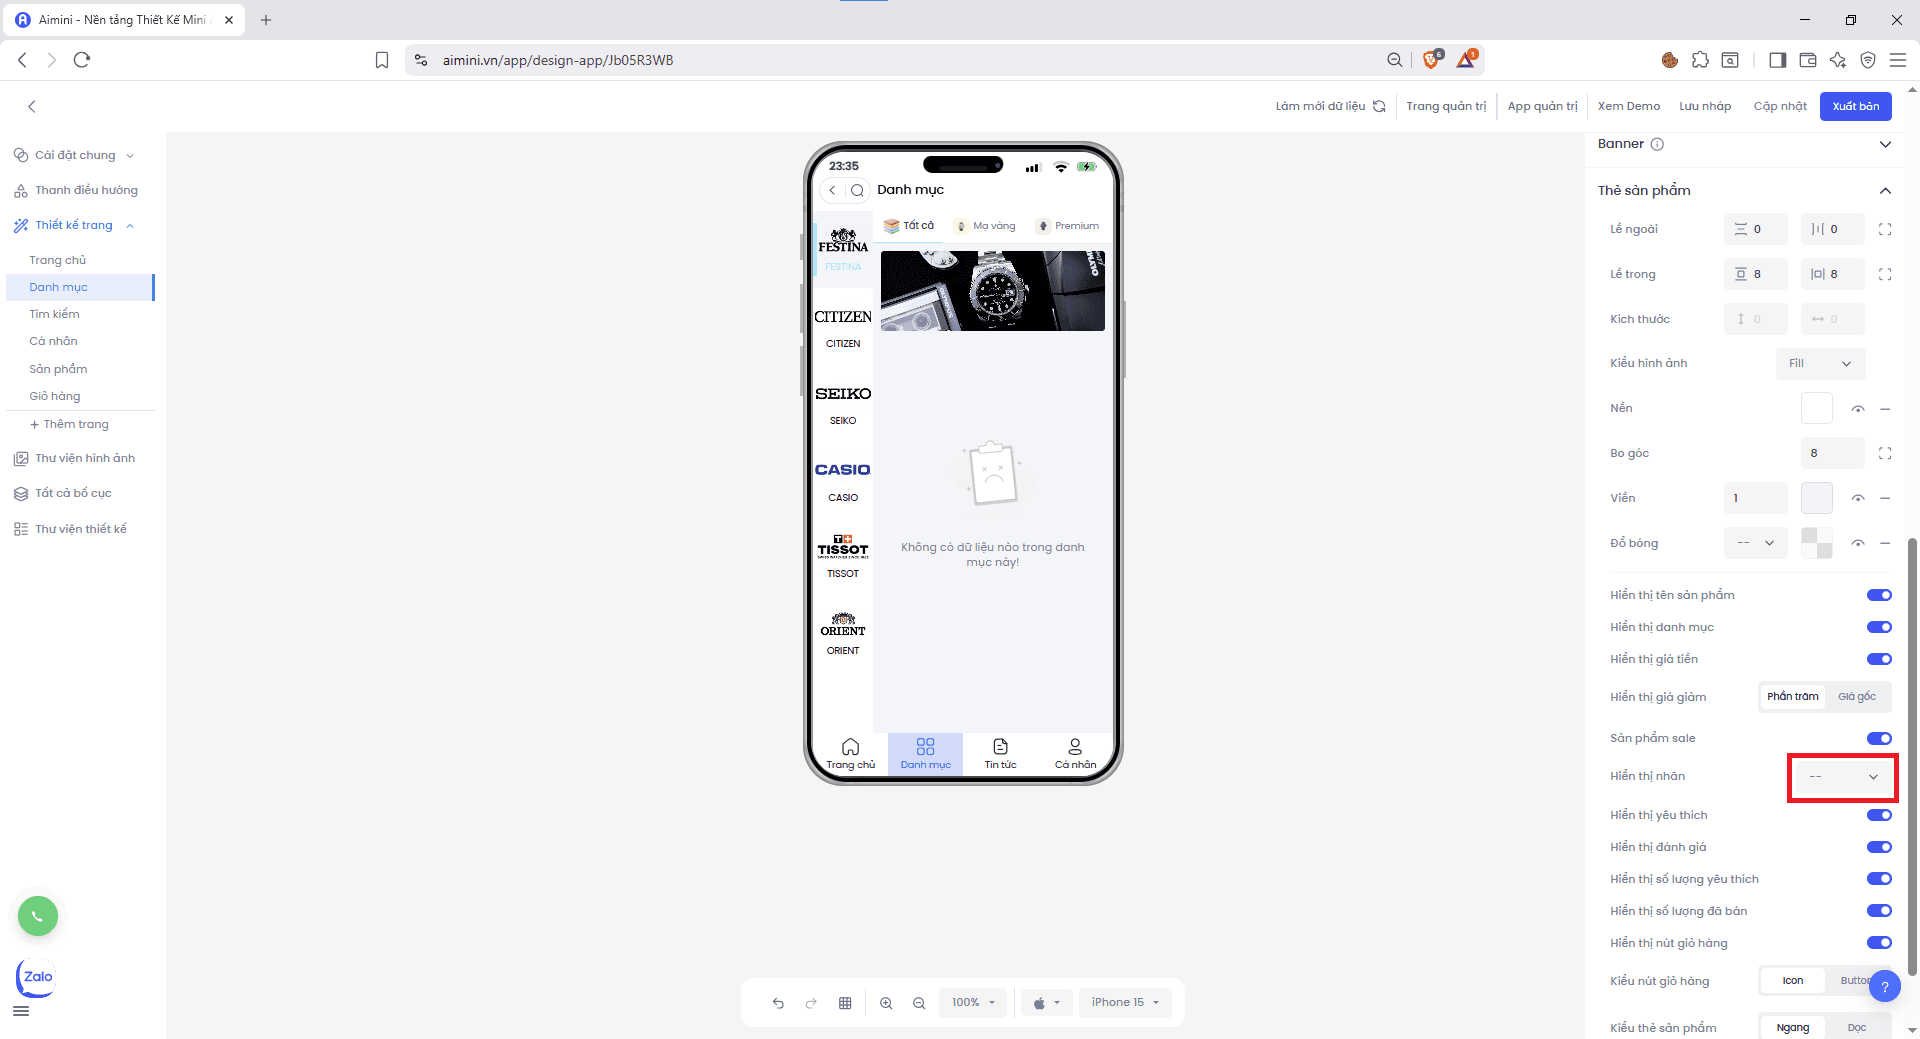
Task: Click the undo icon in bottom toolbar
Action: [x=778, y=1003]
